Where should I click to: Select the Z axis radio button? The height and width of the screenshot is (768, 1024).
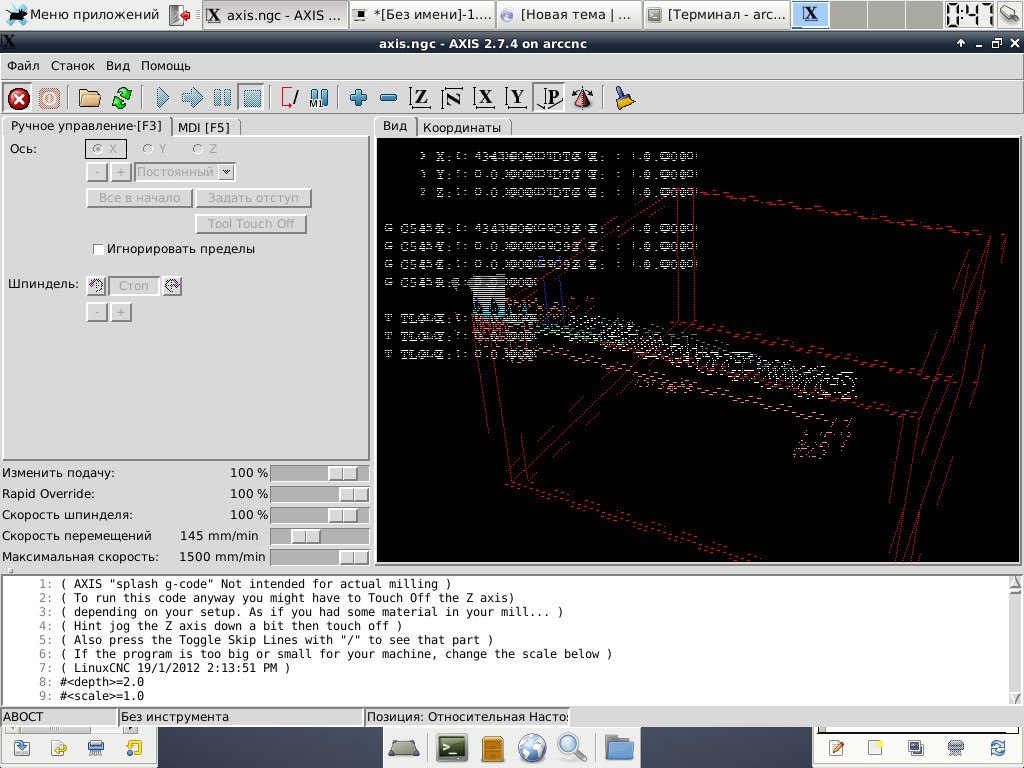[198, 149]
